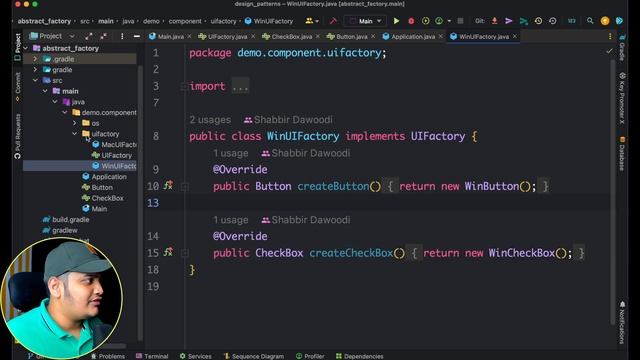The image size is (640, 360).
Task: Expand the os package
Action: tap(75, 123)
